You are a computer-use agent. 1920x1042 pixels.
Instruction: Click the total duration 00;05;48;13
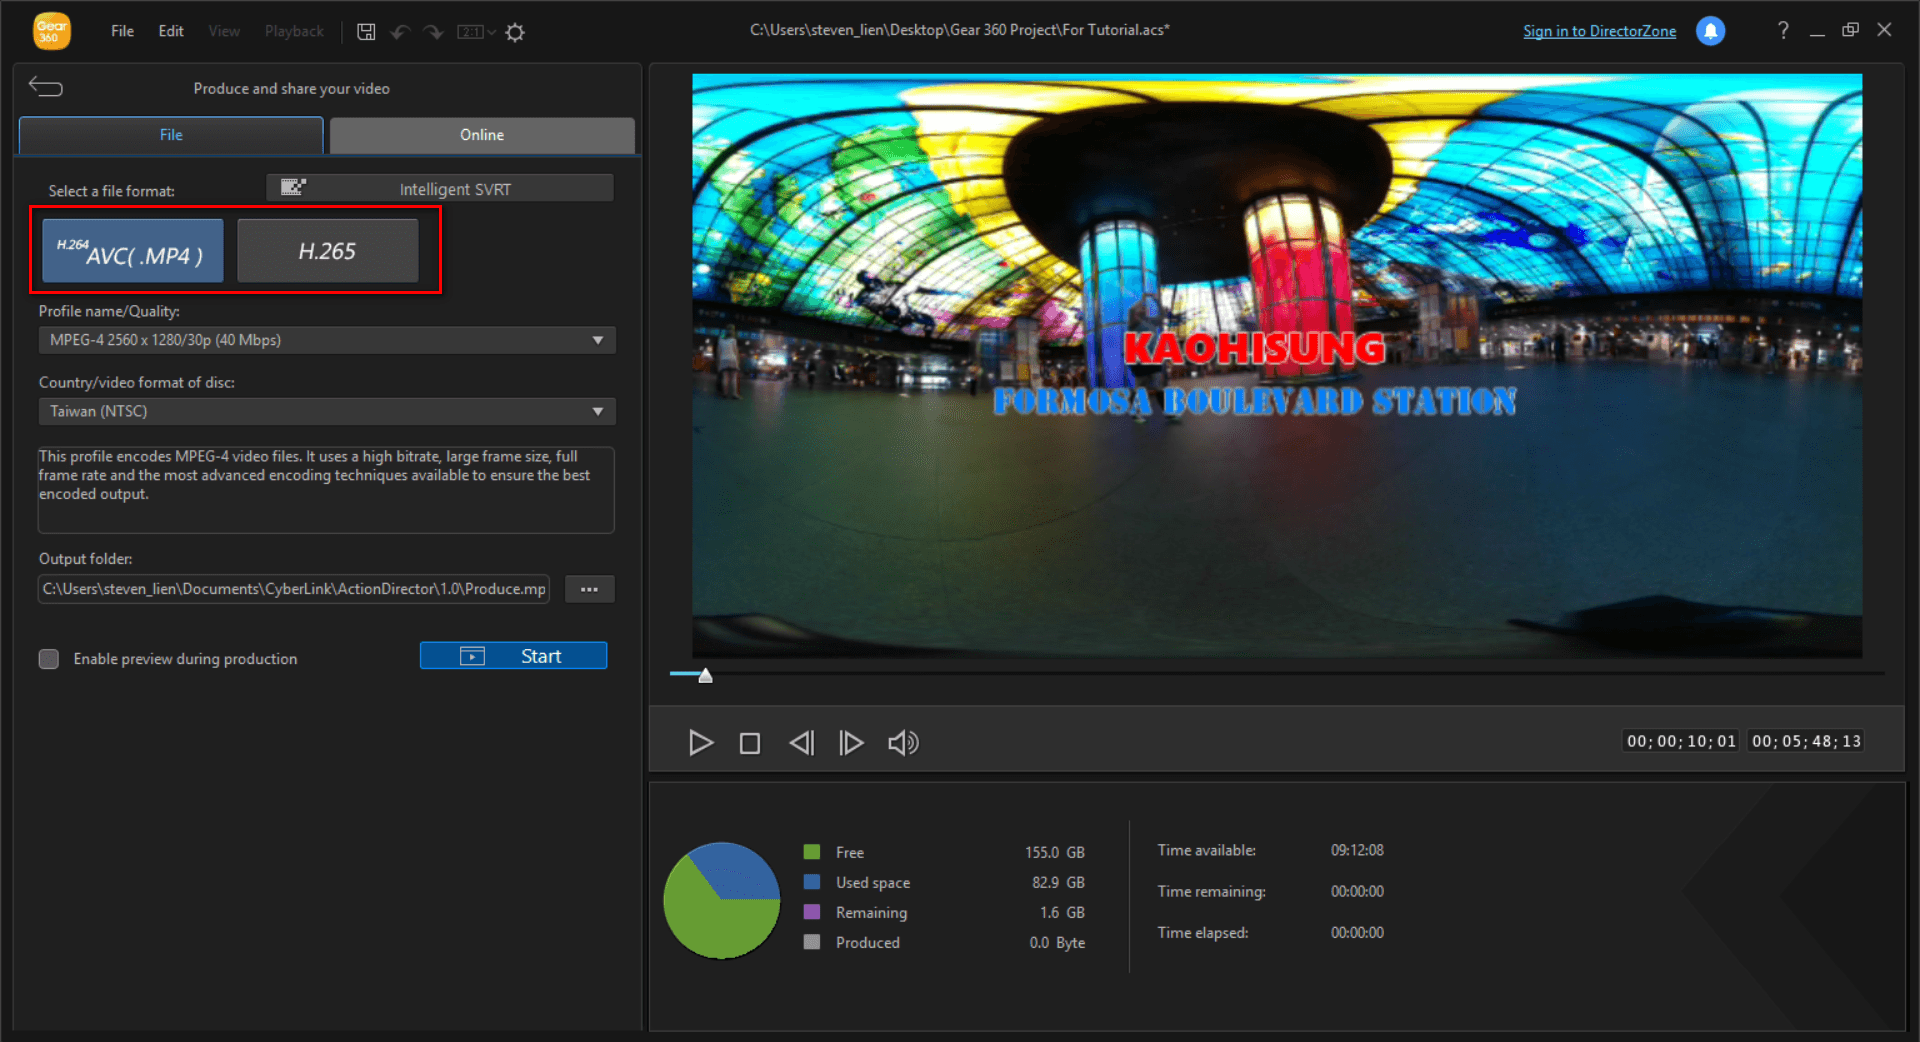click(x=1806, y=741)
